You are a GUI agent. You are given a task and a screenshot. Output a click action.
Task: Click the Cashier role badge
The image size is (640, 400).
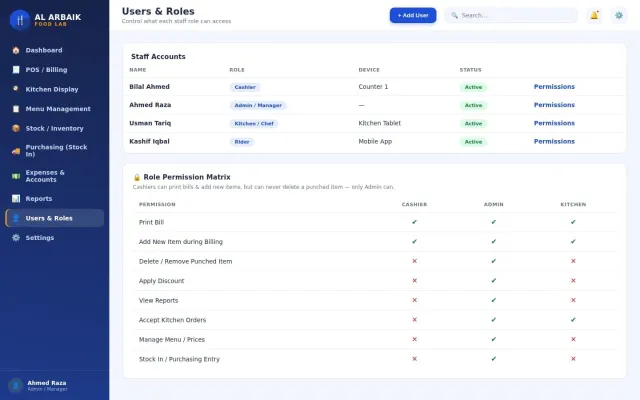pyautogui.click(x=245, y=87)
